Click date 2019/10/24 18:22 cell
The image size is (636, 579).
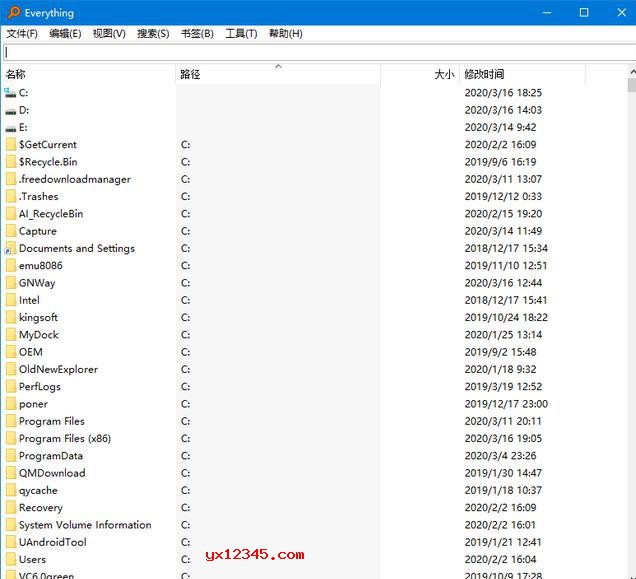[506, 317]
